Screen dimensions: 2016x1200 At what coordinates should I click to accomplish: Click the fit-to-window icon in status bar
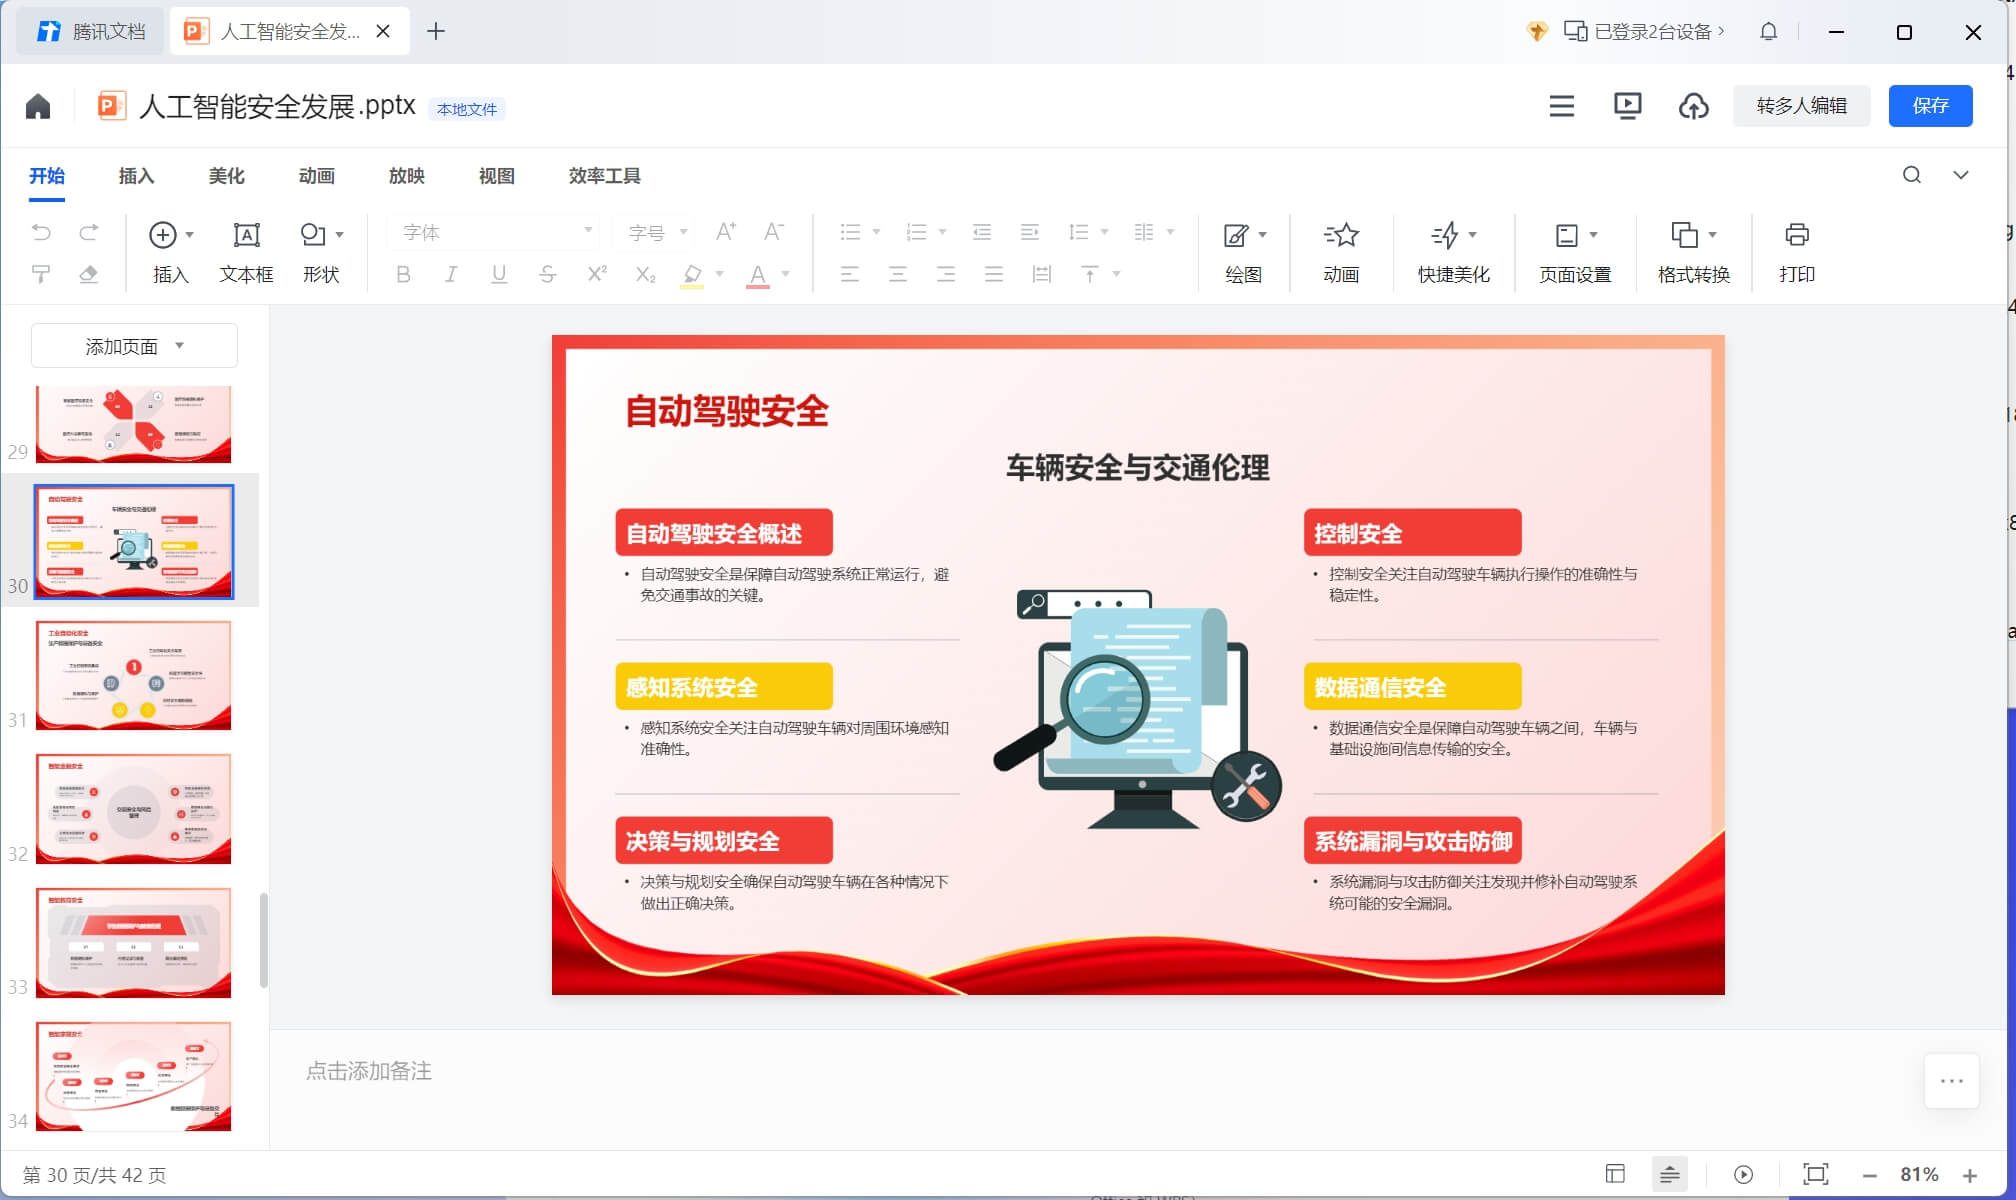(1815, 1174)
